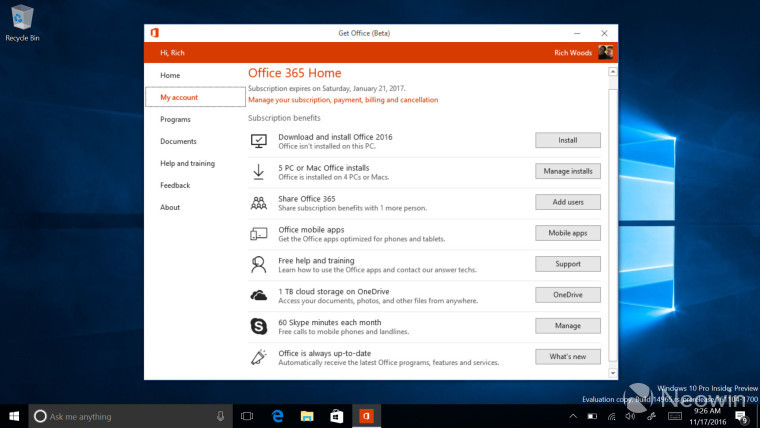Open Task View from taskbar
760x428 pixels.
coord(247,416)
